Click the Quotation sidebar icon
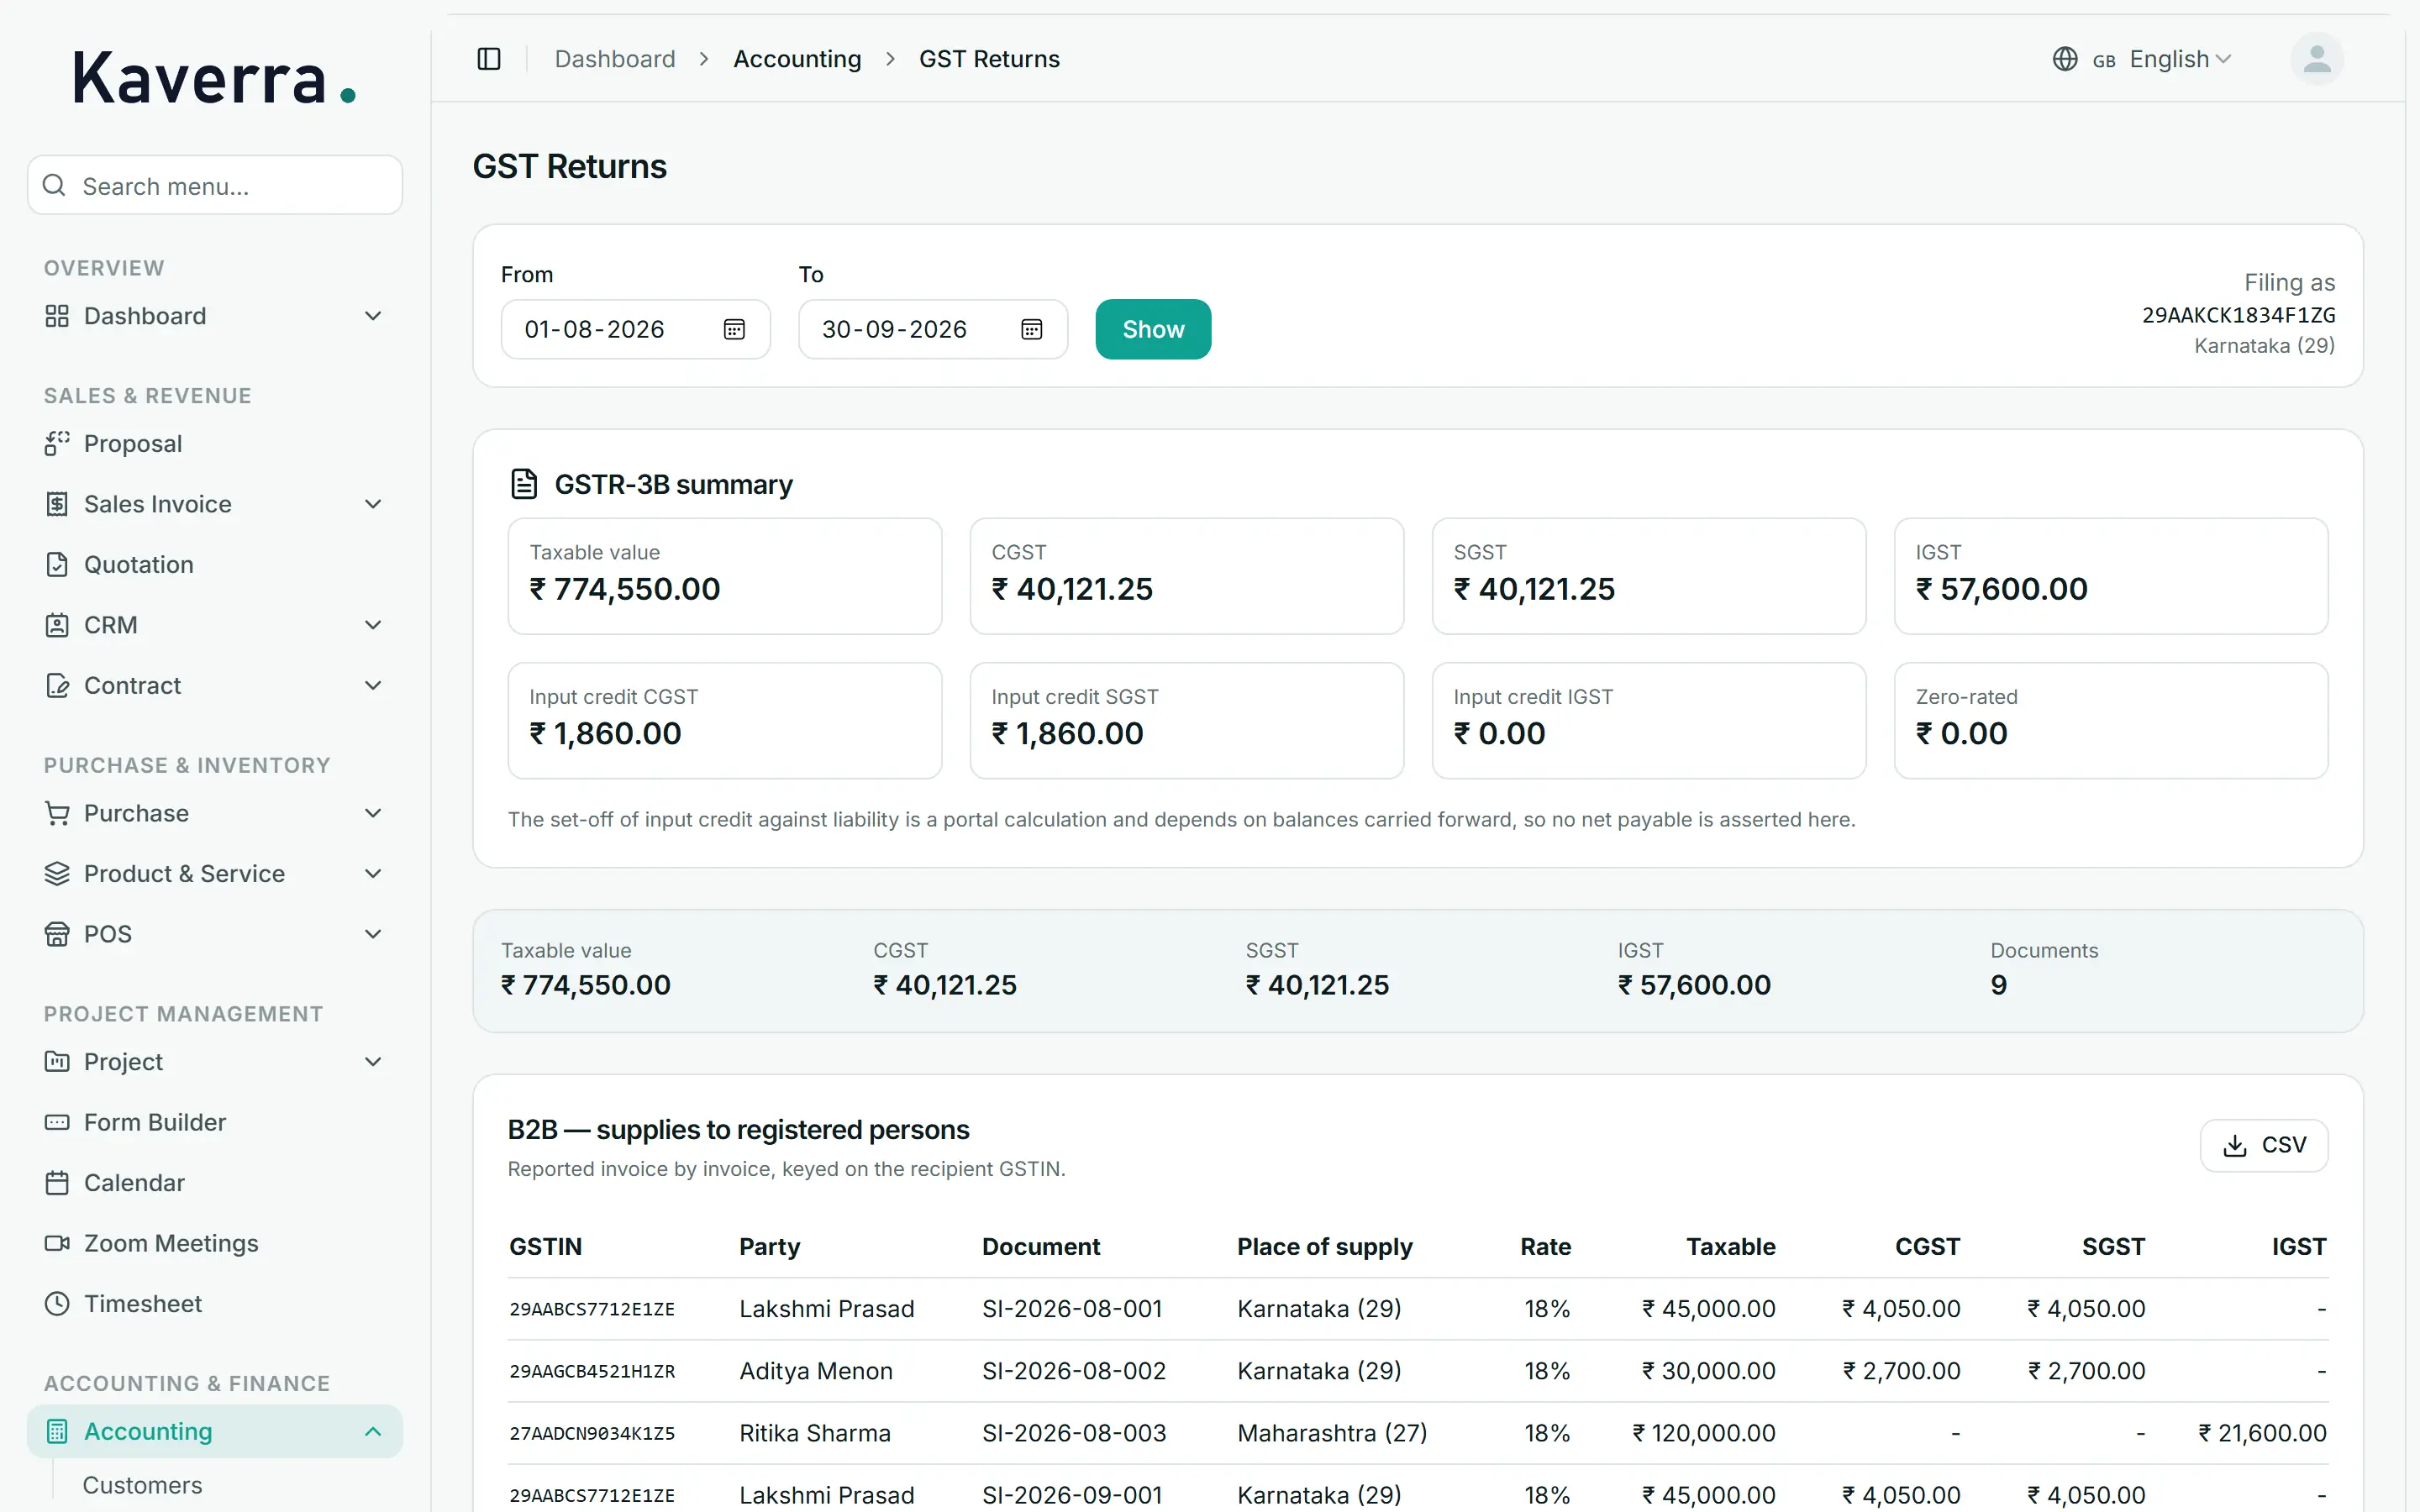This screenshot has height=1512, width=2420. 57,564
